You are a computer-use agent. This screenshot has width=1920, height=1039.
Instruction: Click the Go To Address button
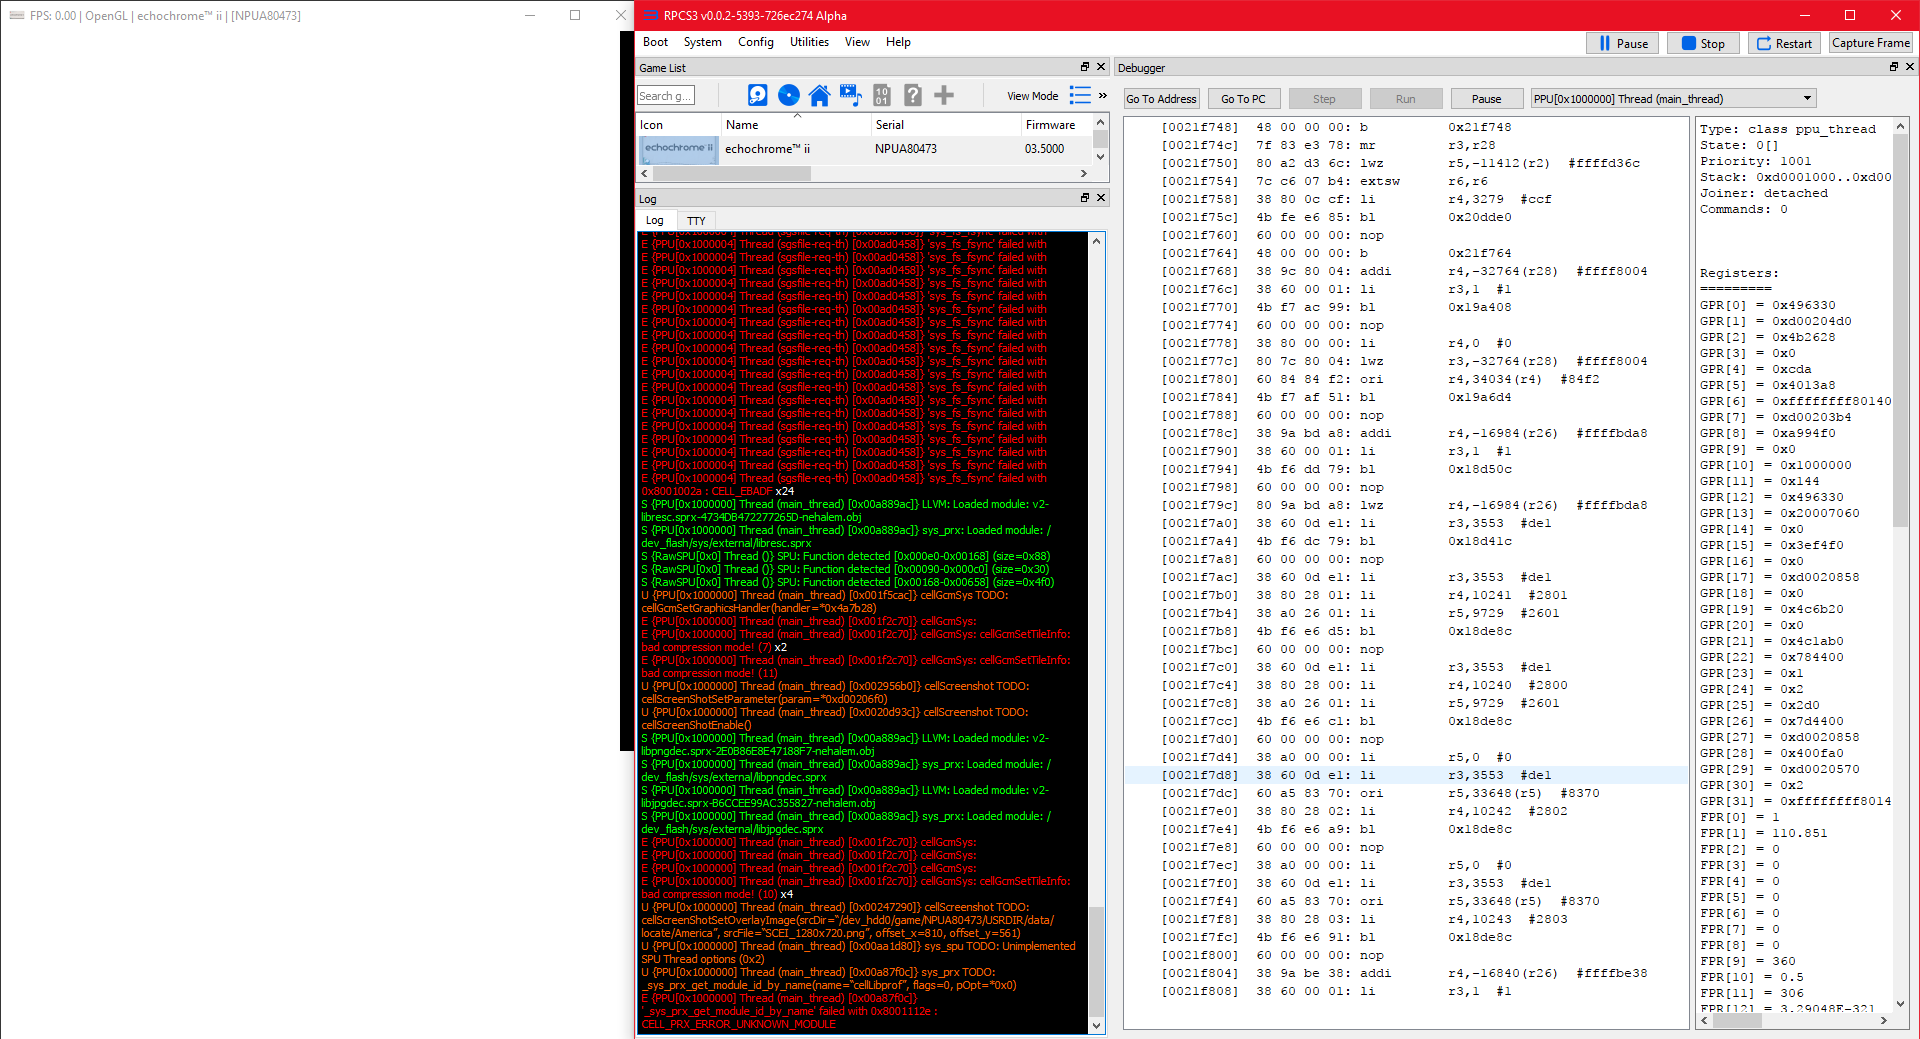[x=1160, y=99]
